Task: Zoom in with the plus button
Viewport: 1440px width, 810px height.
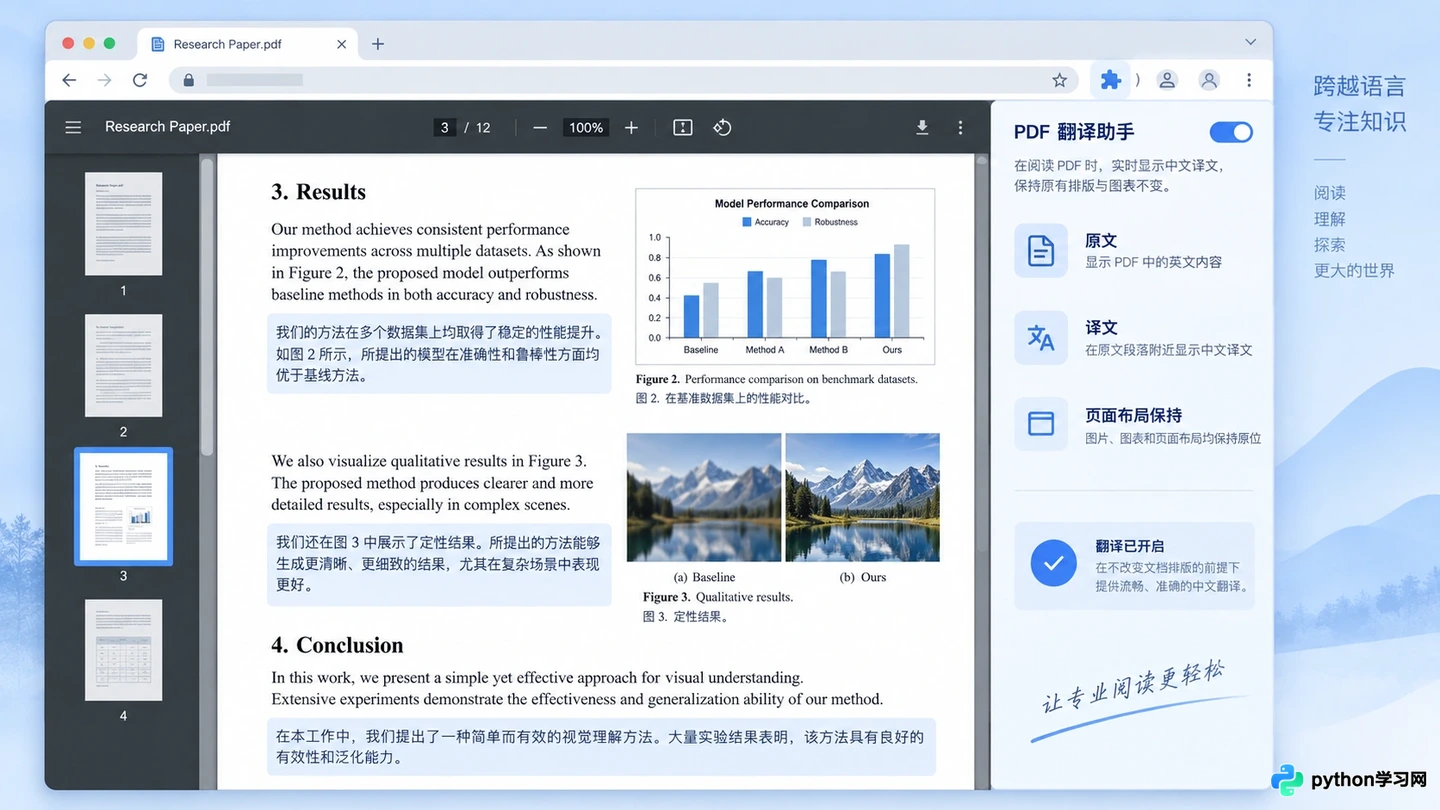Action: pos(631,127)
